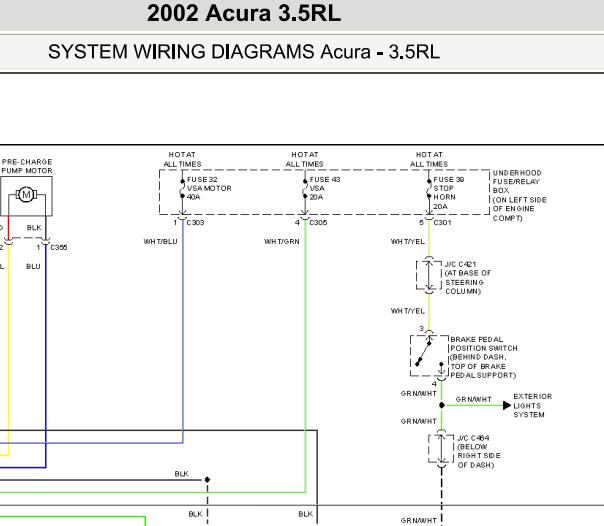The width and height of the screenshot is (604, 526).
Task: Click the 'EXTERIOR LIGHTS SYSTEM' reference
Action: (x=533, y=405)
